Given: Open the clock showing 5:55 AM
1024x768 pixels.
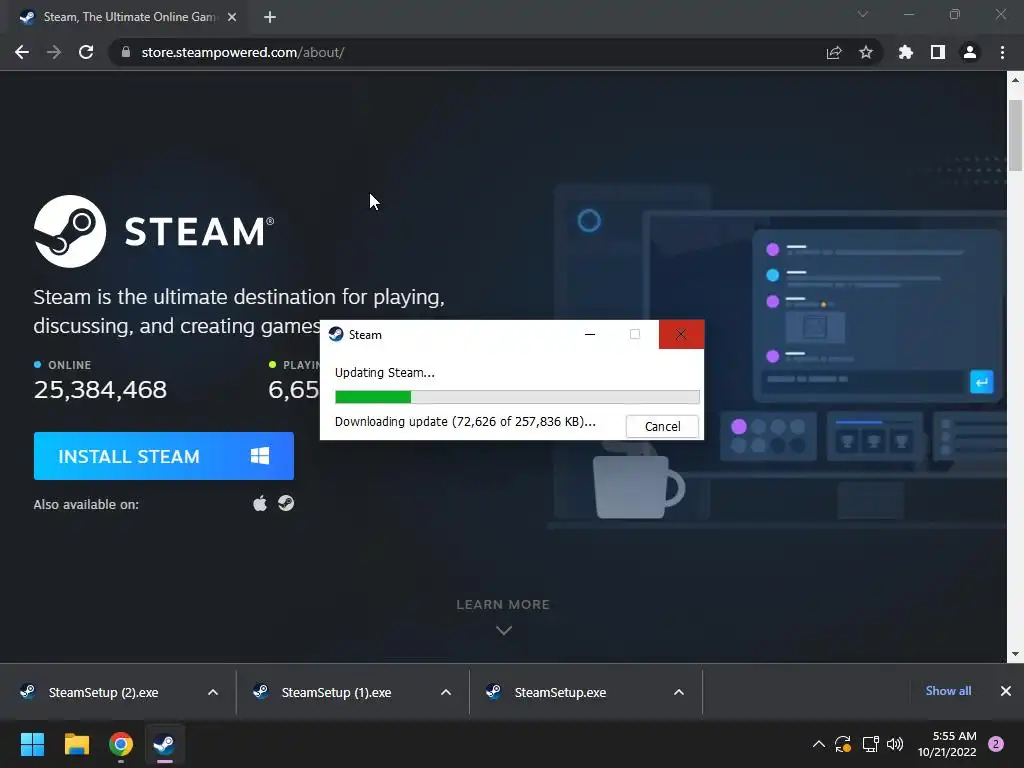Looking at the screenshot, I should (947, 744).
